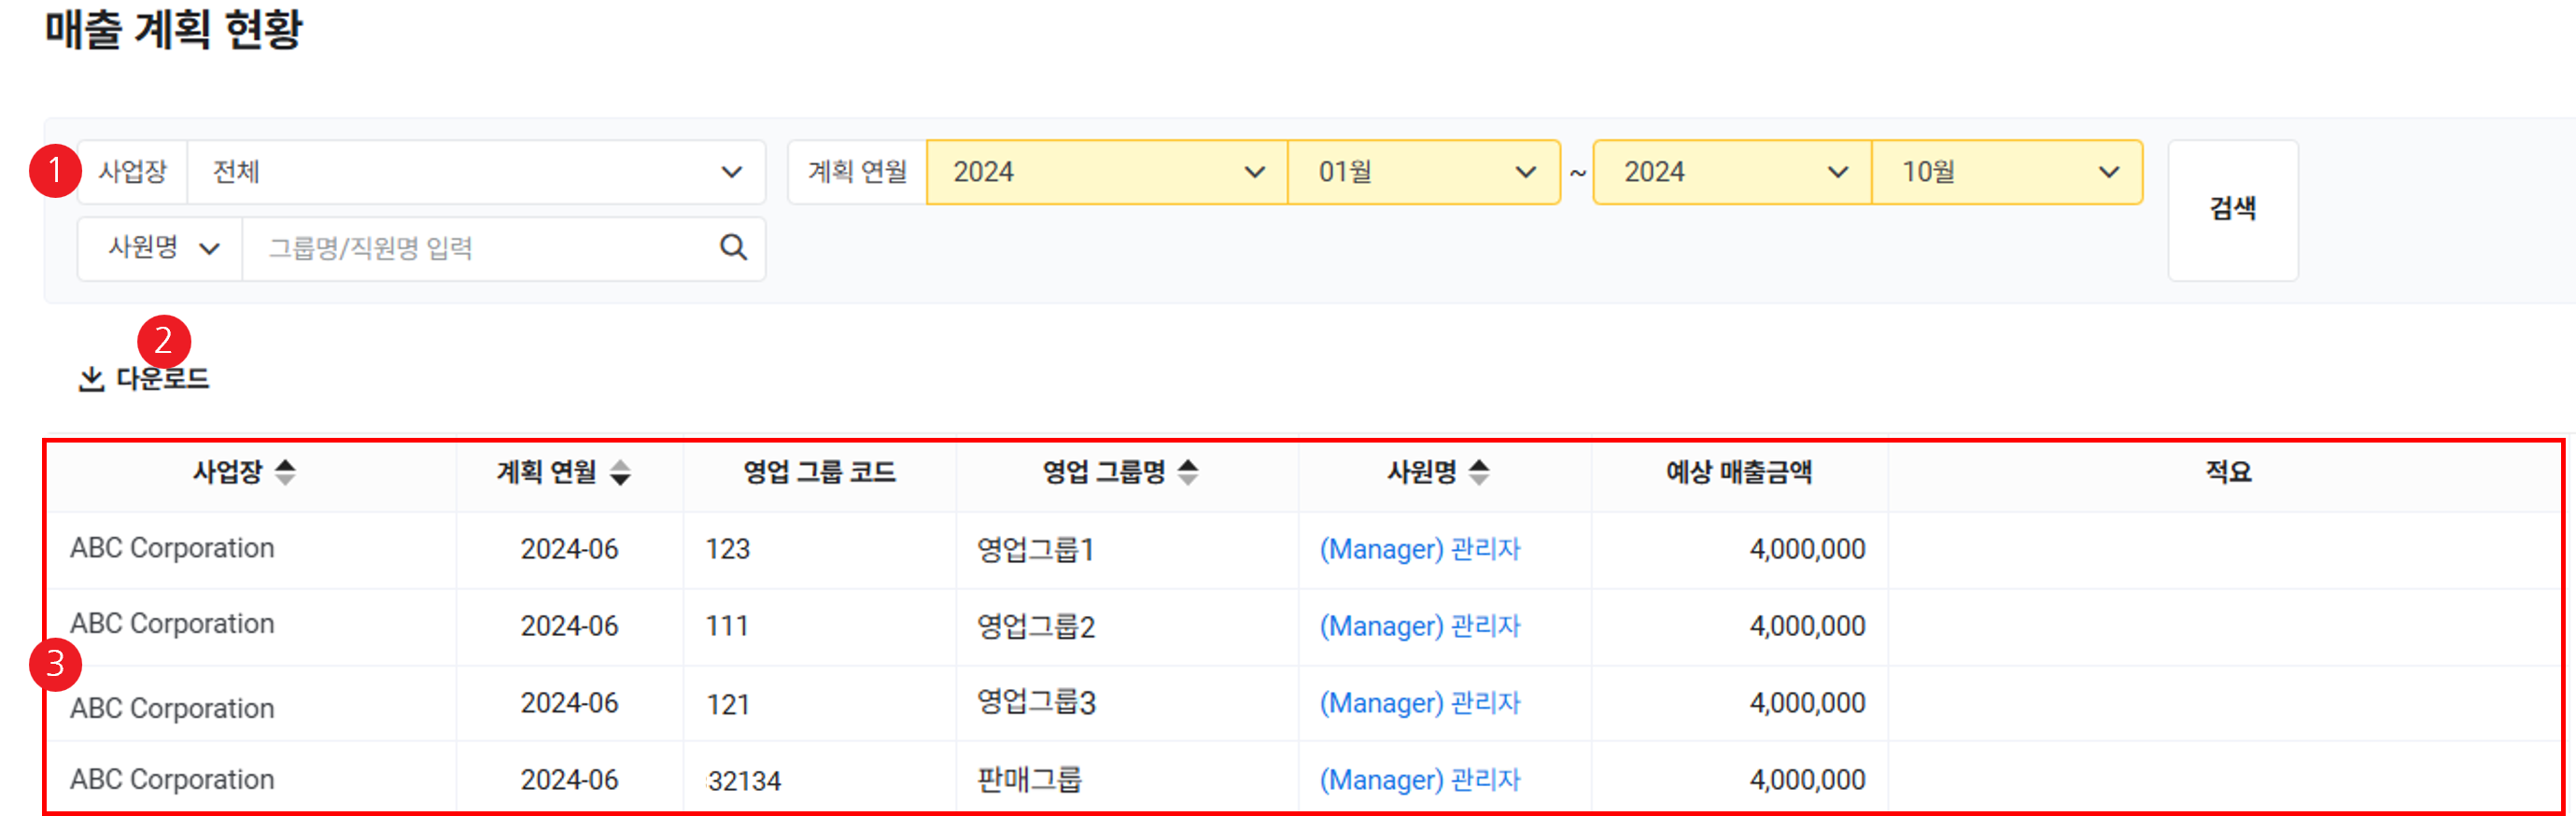Click the magnifier search icon in name field
2576x816 pixels.
click(733, 247)
